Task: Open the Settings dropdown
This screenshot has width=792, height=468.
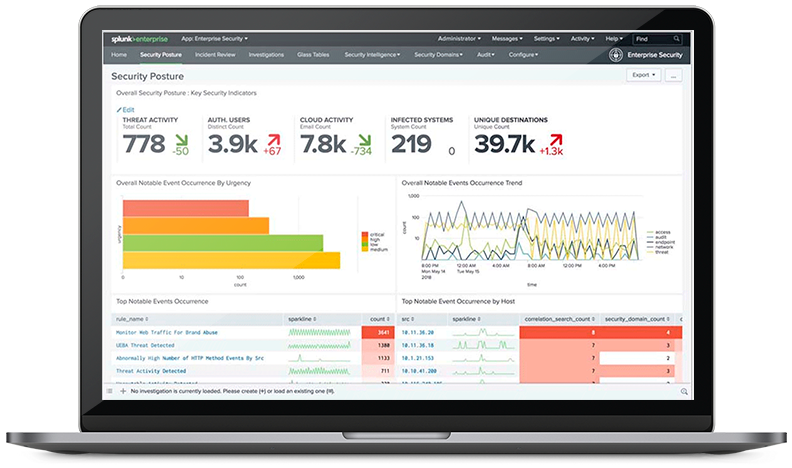Action: point(546,39)
